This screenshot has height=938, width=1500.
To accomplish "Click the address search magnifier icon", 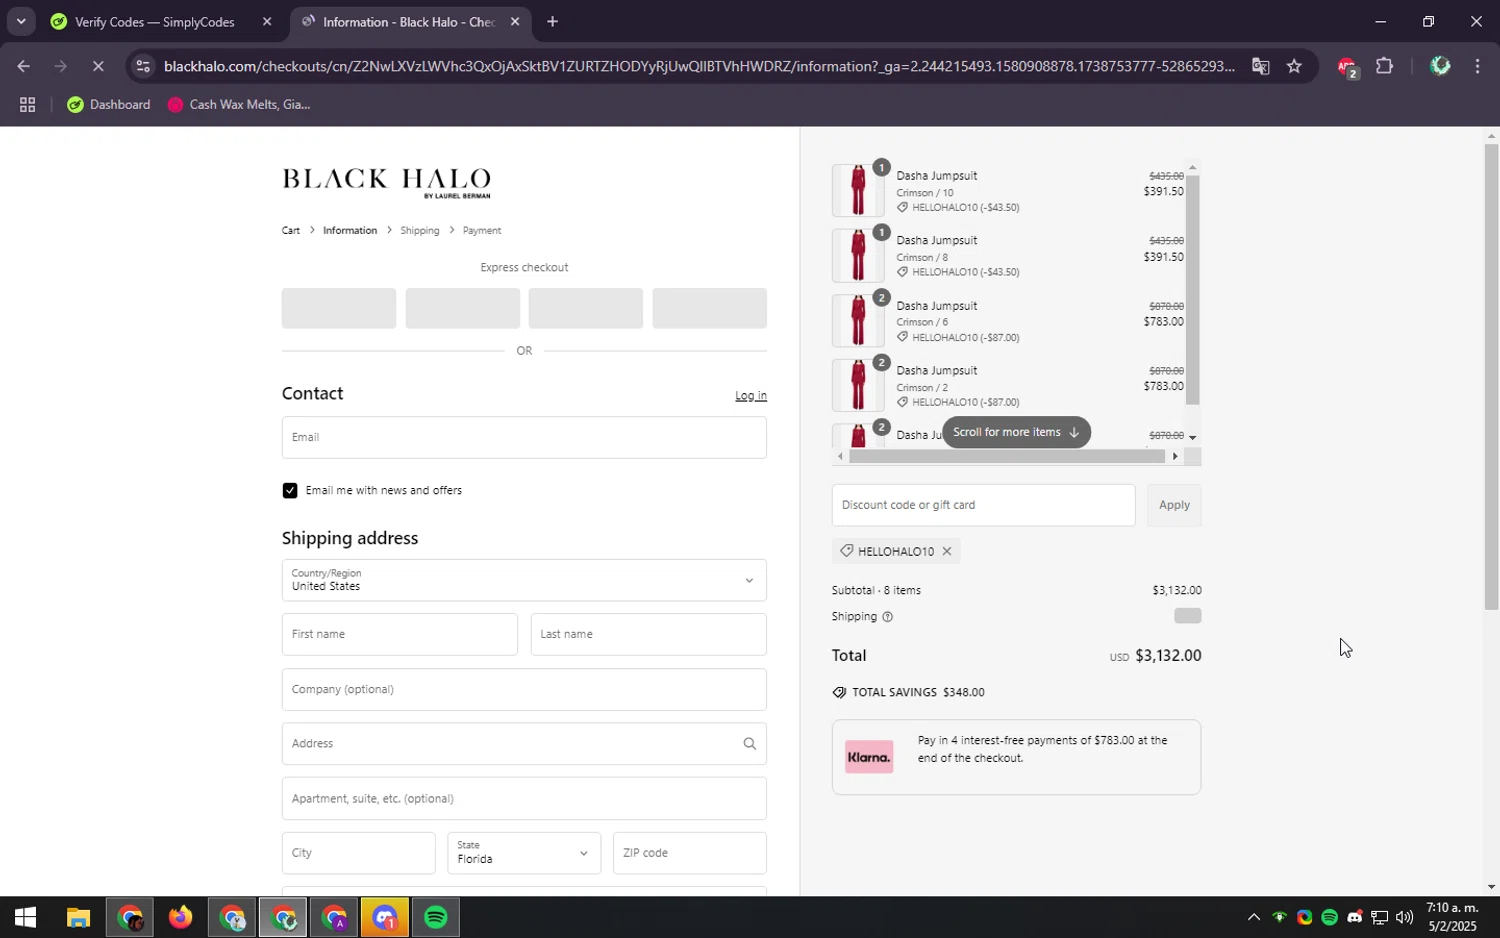I will pyautogui.click(x=749, y=744).
